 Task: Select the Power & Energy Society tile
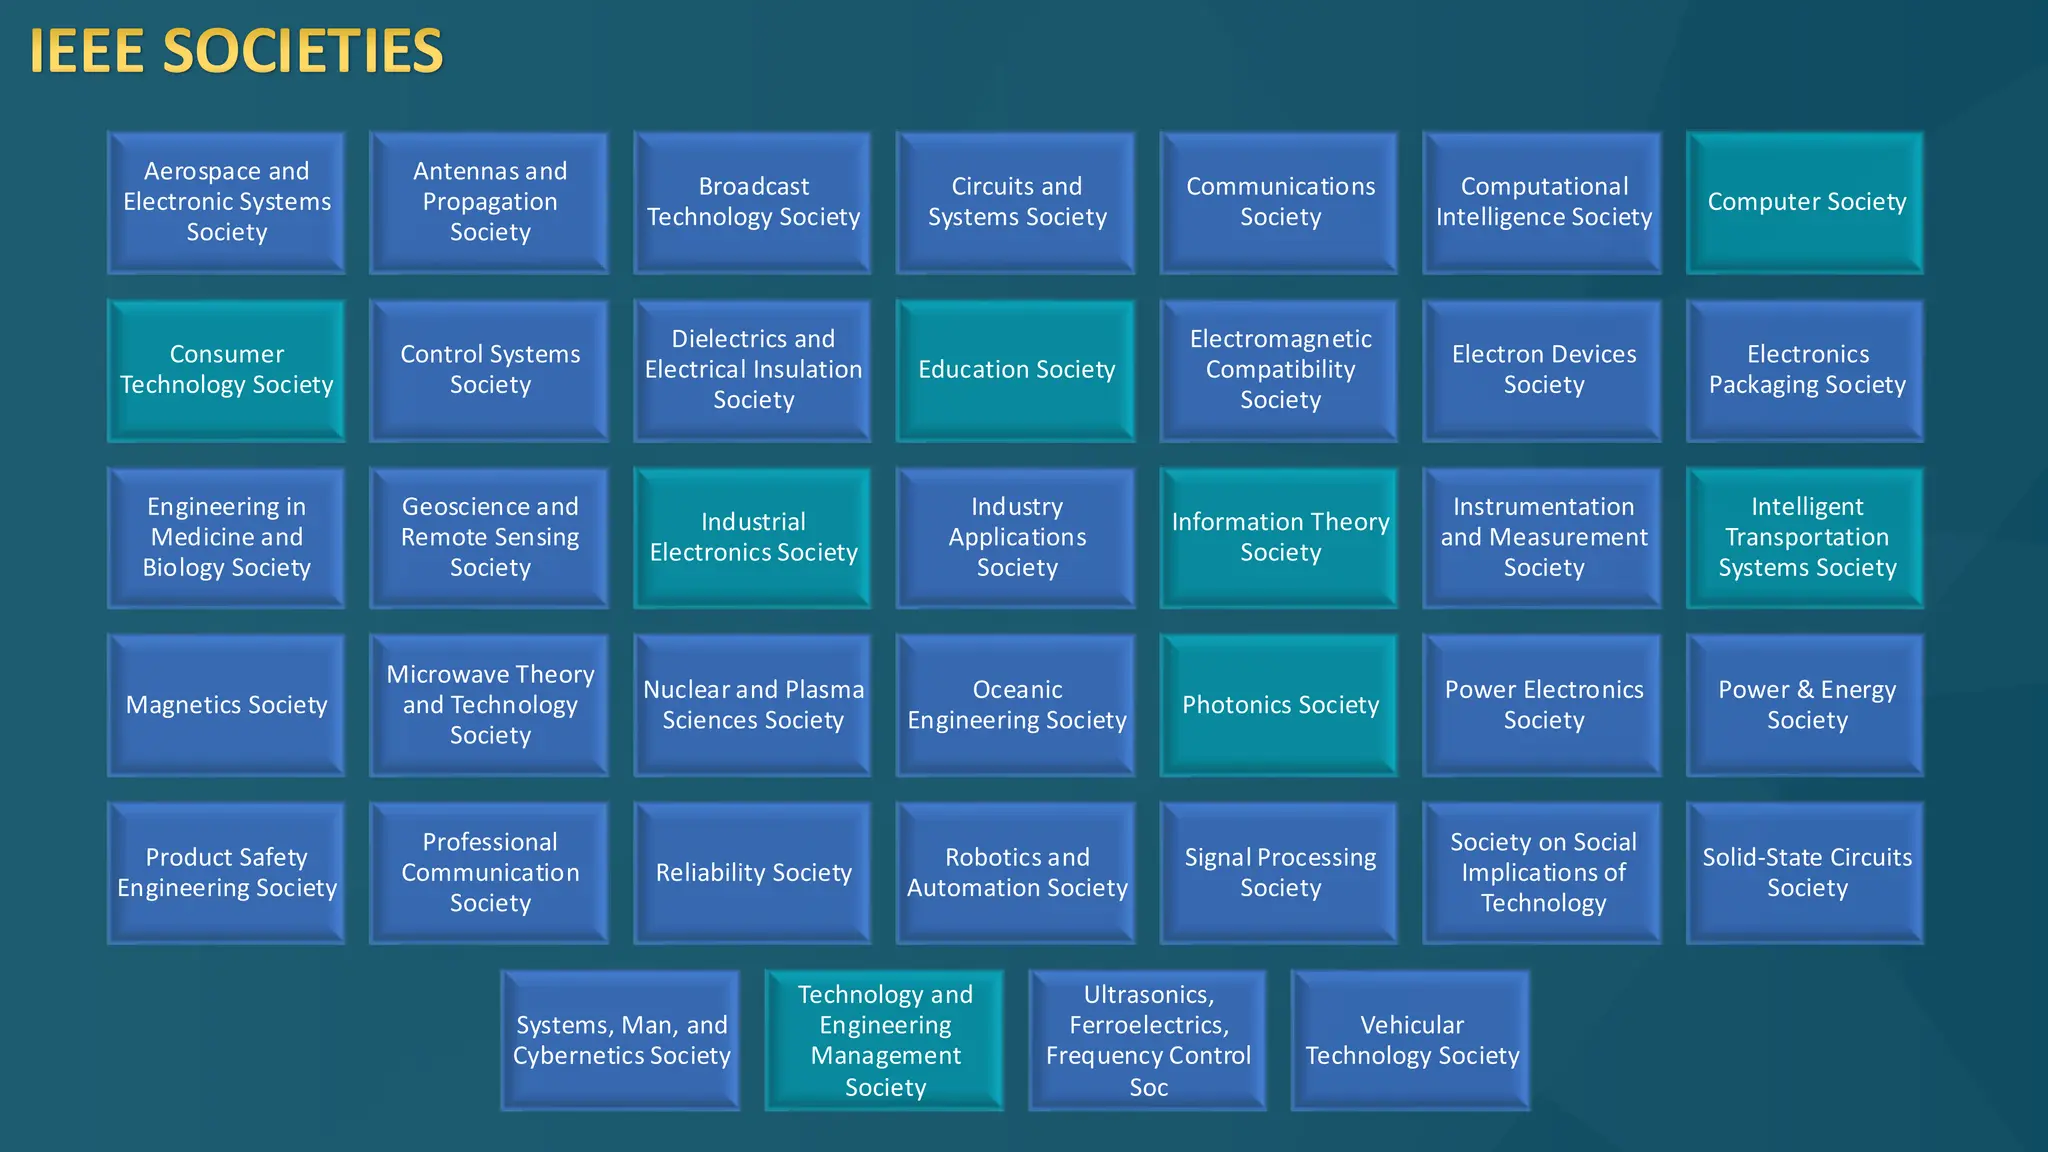(1805, 705)
